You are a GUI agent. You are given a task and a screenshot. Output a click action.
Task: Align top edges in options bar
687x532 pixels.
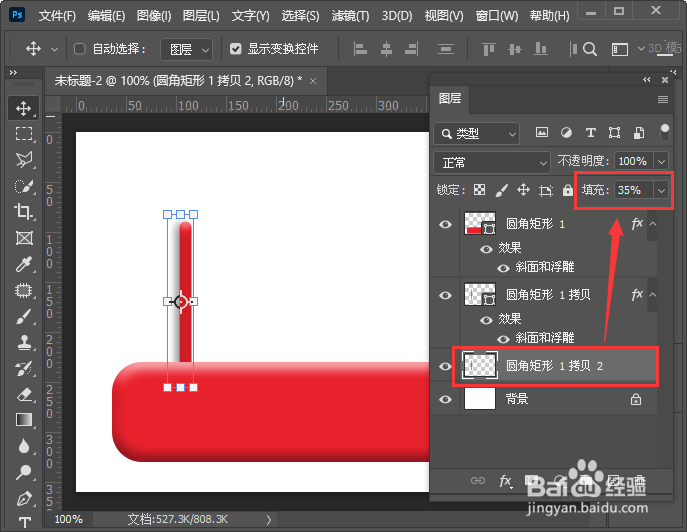(x=489, y=49)
